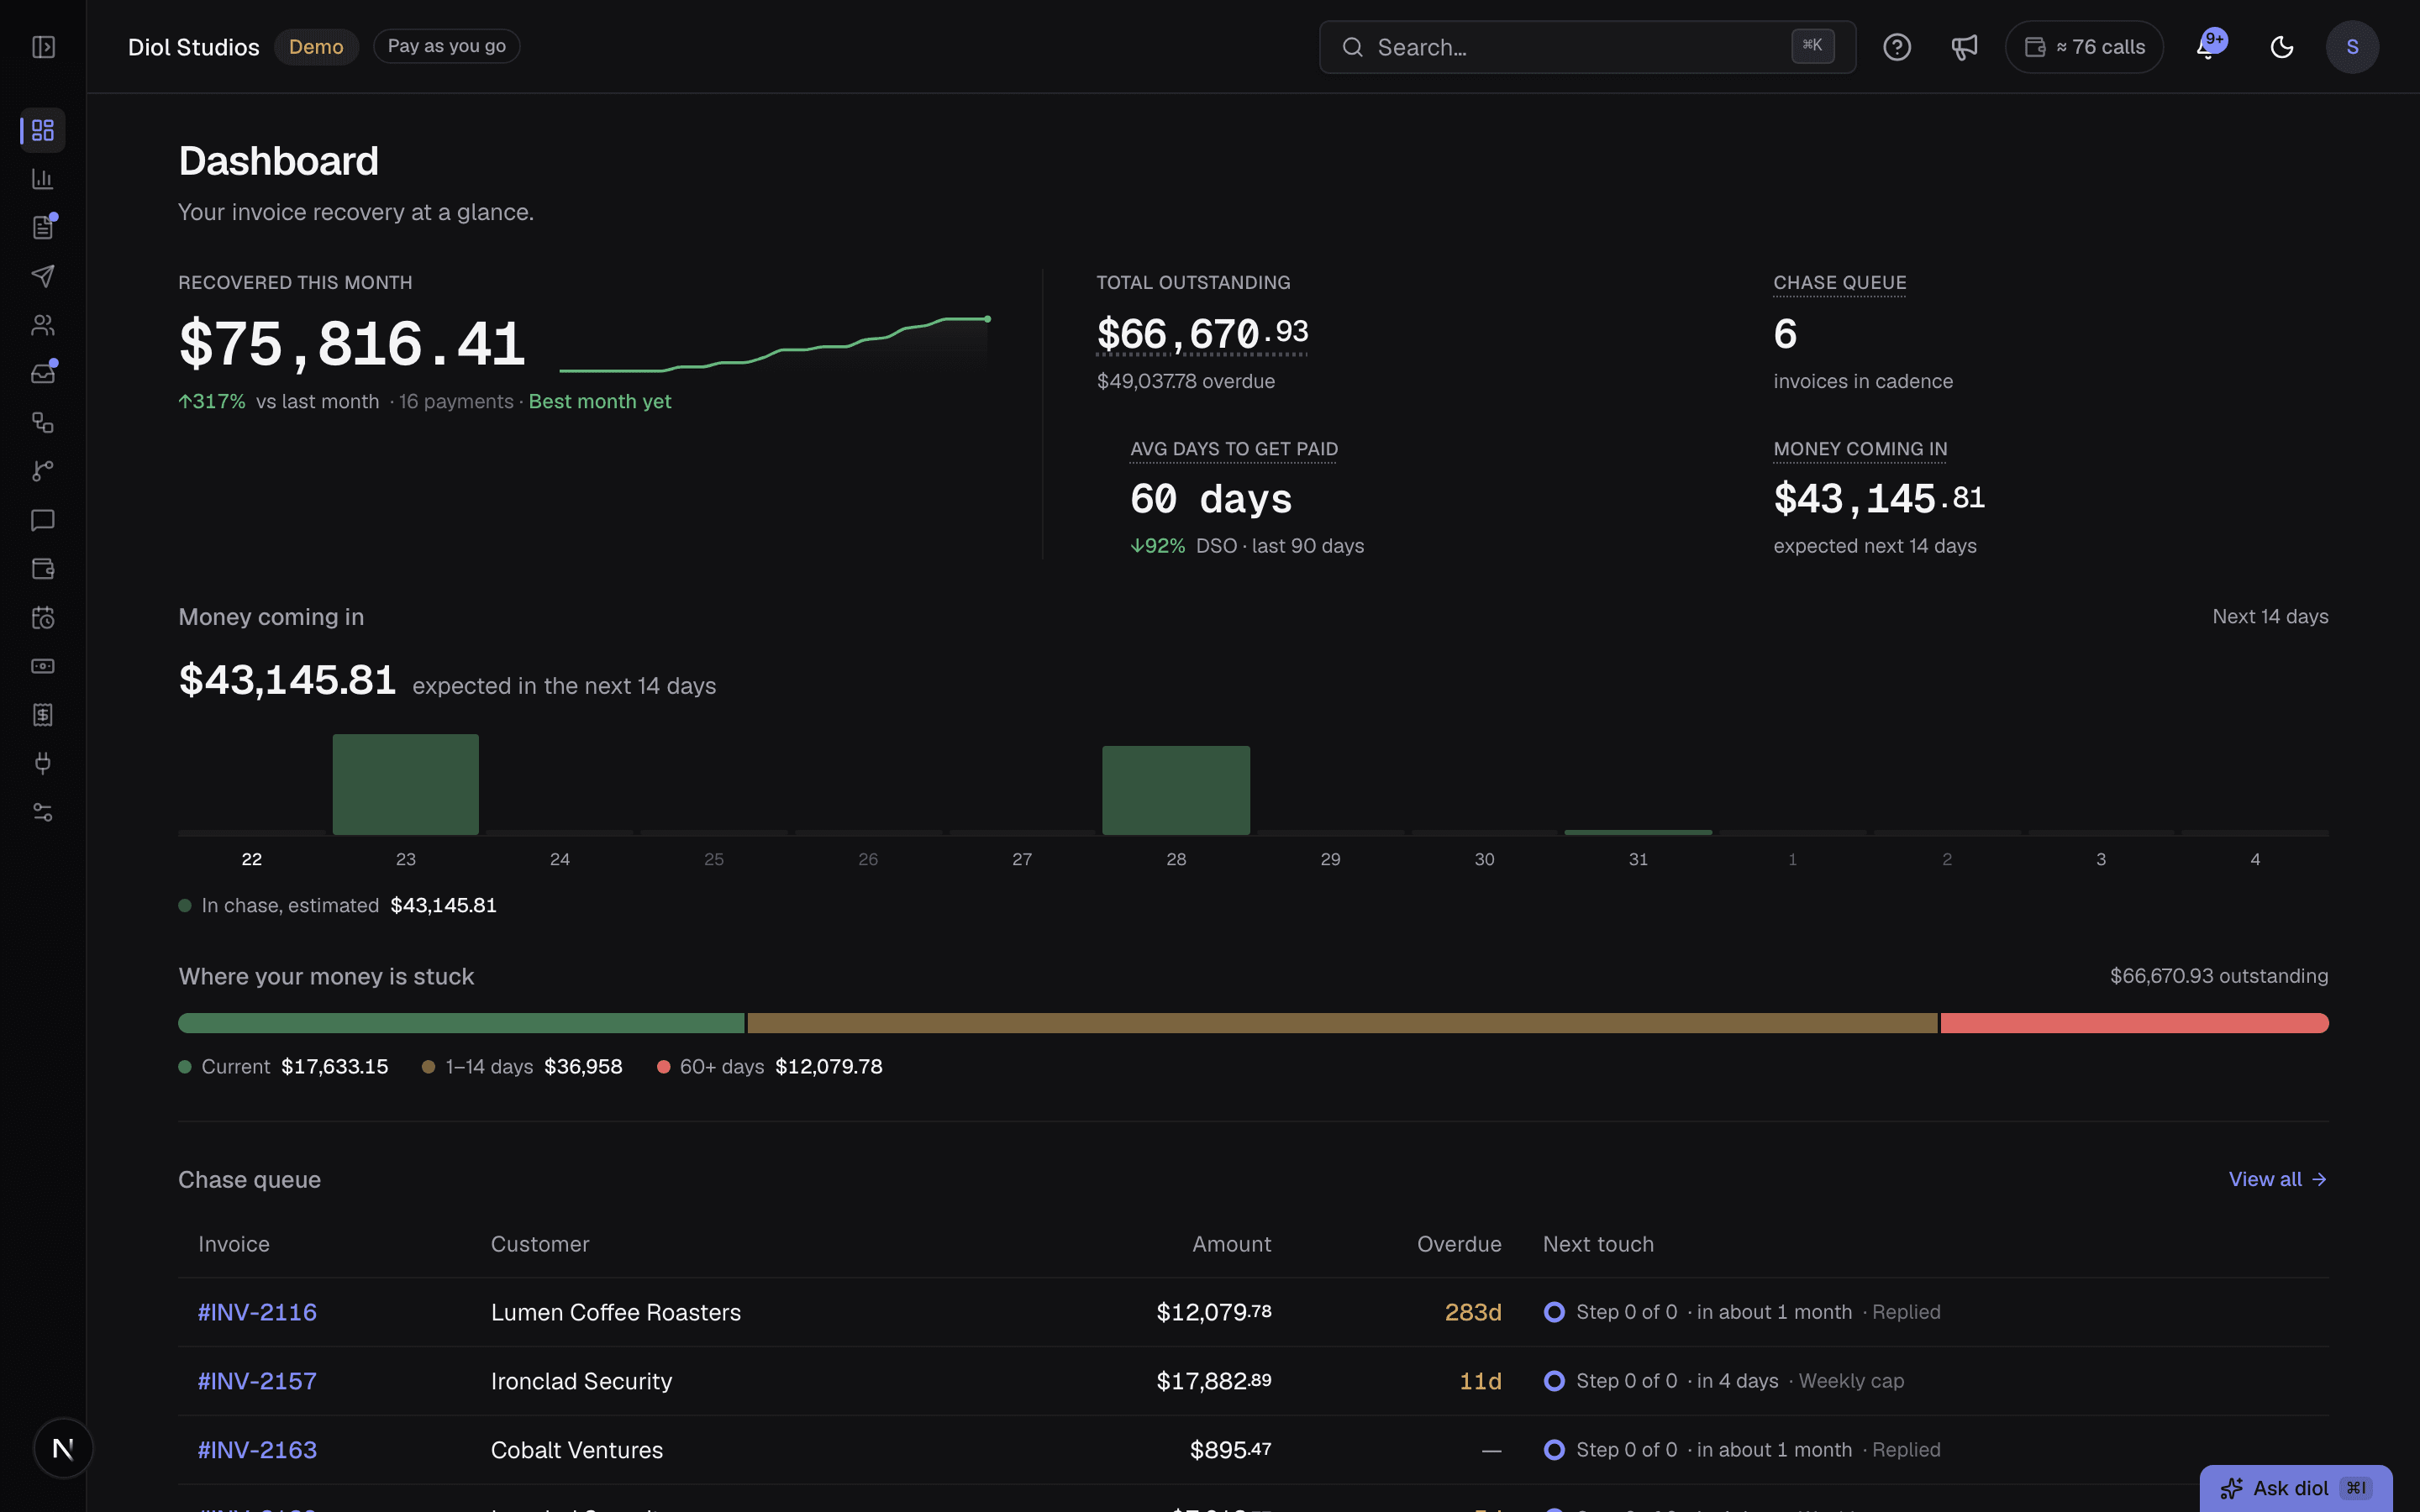Open the calendar clock schedule icon in the sidebar
Screen dimensions: 2420x1512
(43, 618)
